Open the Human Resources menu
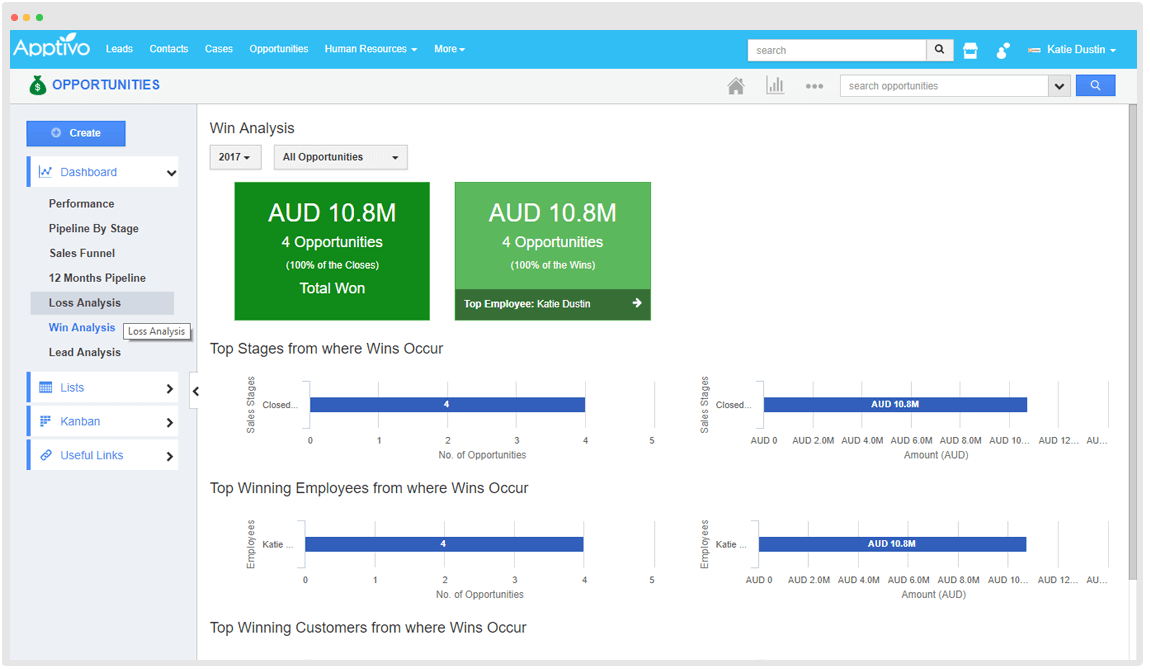The width and height of the screenshot is (1150, 670). coord(370,48)
